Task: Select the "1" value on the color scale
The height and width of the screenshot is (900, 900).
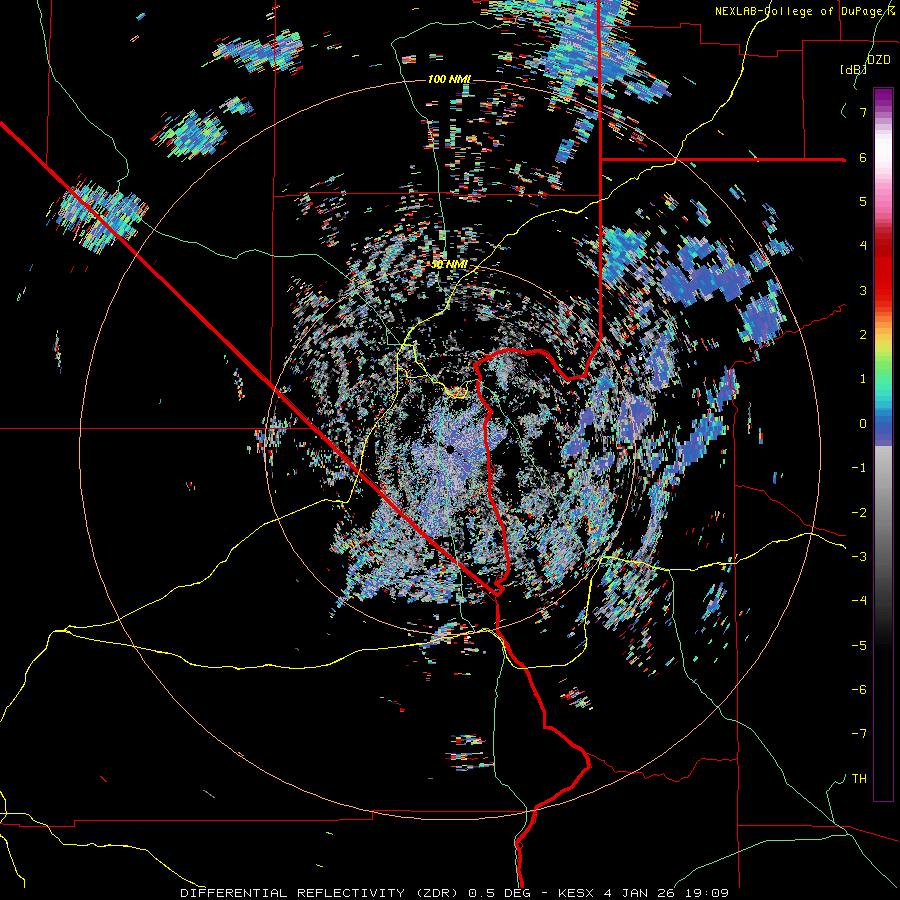Action: (863, 379)
